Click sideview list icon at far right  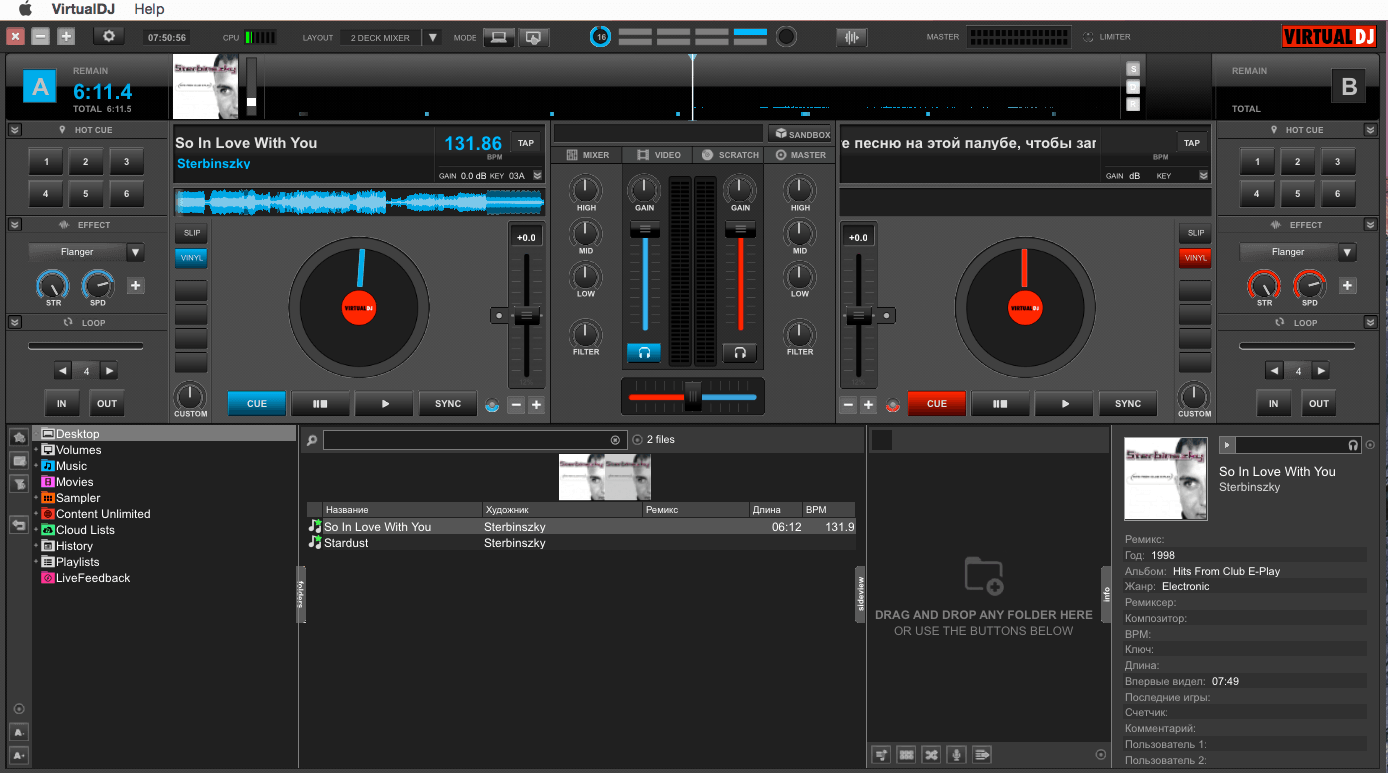(982, 754)
